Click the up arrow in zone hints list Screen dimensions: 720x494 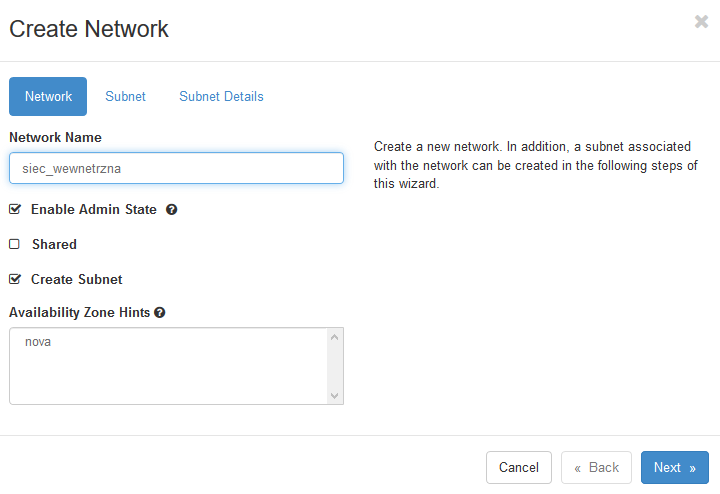coord(334,337)
